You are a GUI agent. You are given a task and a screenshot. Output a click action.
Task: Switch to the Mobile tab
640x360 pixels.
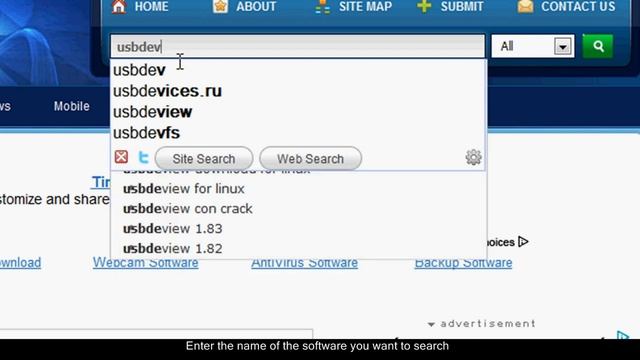[71, 106]
